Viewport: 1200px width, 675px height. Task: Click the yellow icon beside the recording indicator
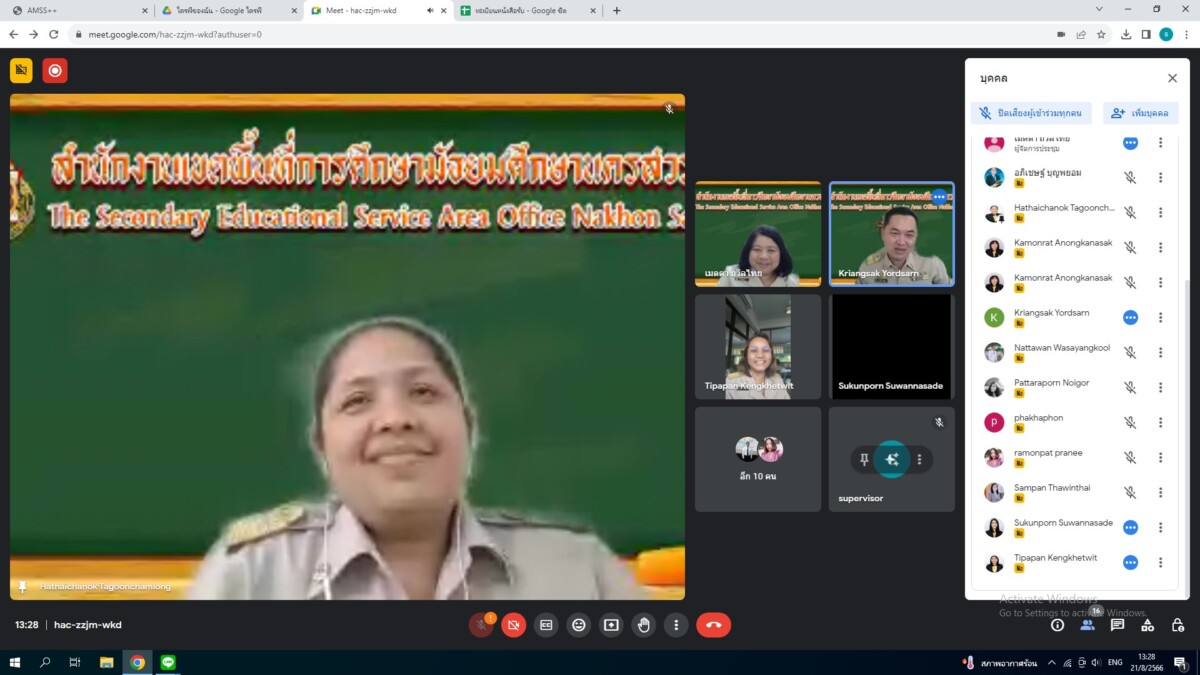tap(21, 71)
